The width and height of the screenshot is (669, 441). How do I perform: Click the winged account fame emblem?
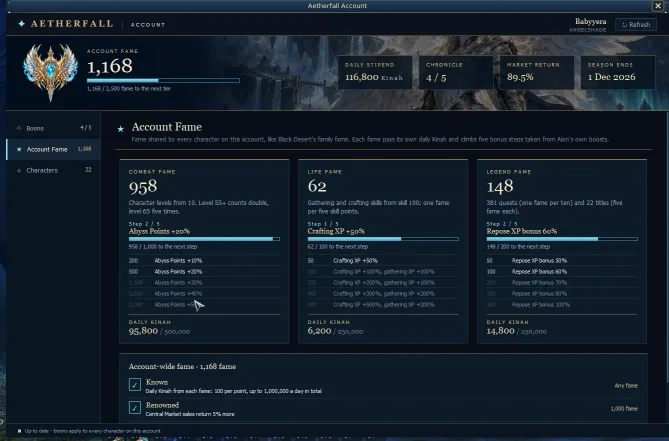point(50,71)
